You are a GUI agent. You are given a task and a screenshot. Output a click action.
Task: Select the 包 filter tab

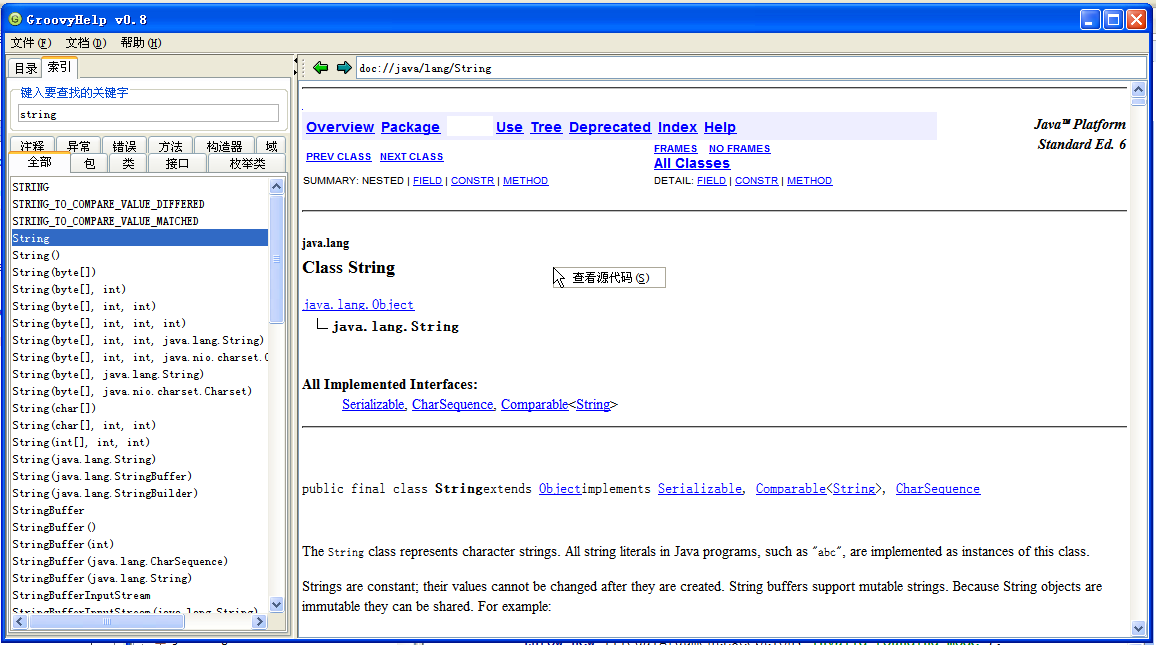pos(89,164)
